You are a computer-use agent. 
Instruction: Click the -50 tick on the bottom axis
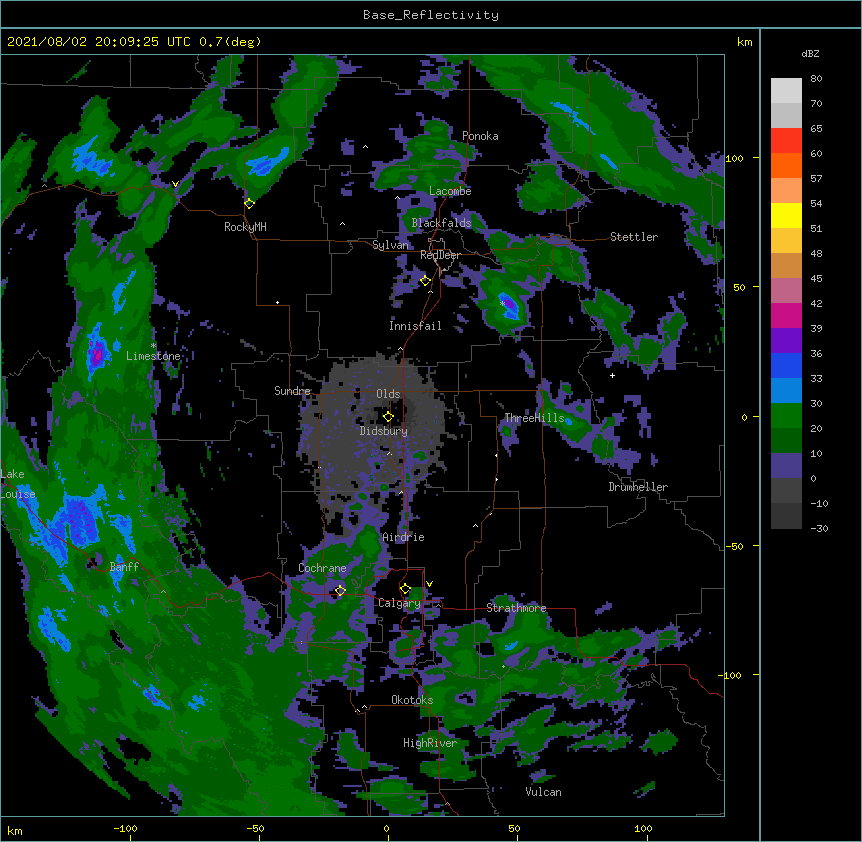point(255,828)
